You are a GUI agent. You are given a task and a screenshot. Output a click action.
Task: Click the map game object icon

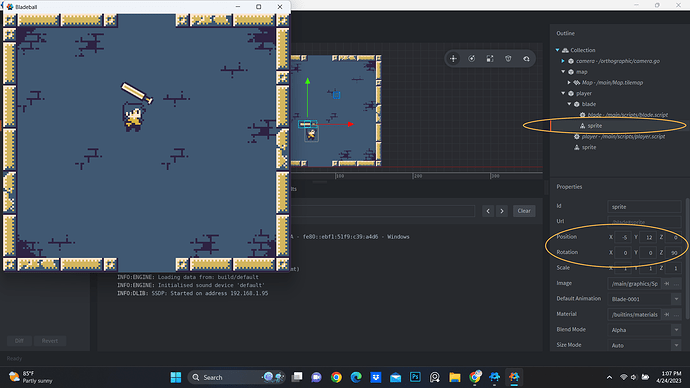[x=571, y=72]
